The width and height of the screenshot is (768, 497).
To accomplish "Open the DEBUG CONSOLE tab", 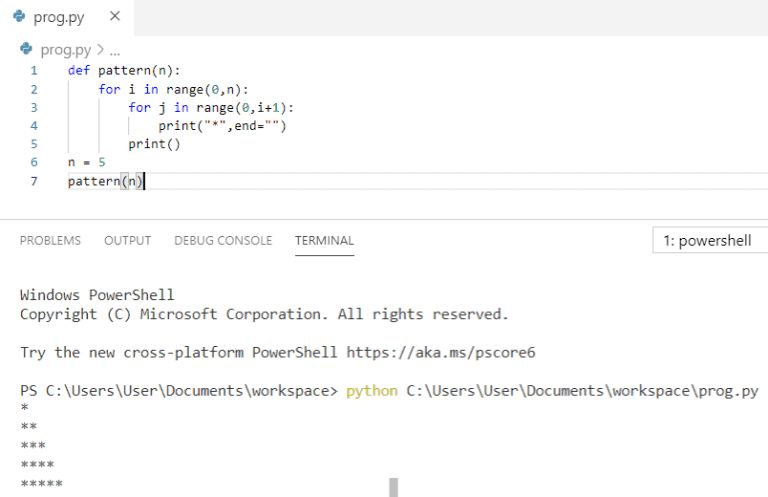I will [223, 240].
